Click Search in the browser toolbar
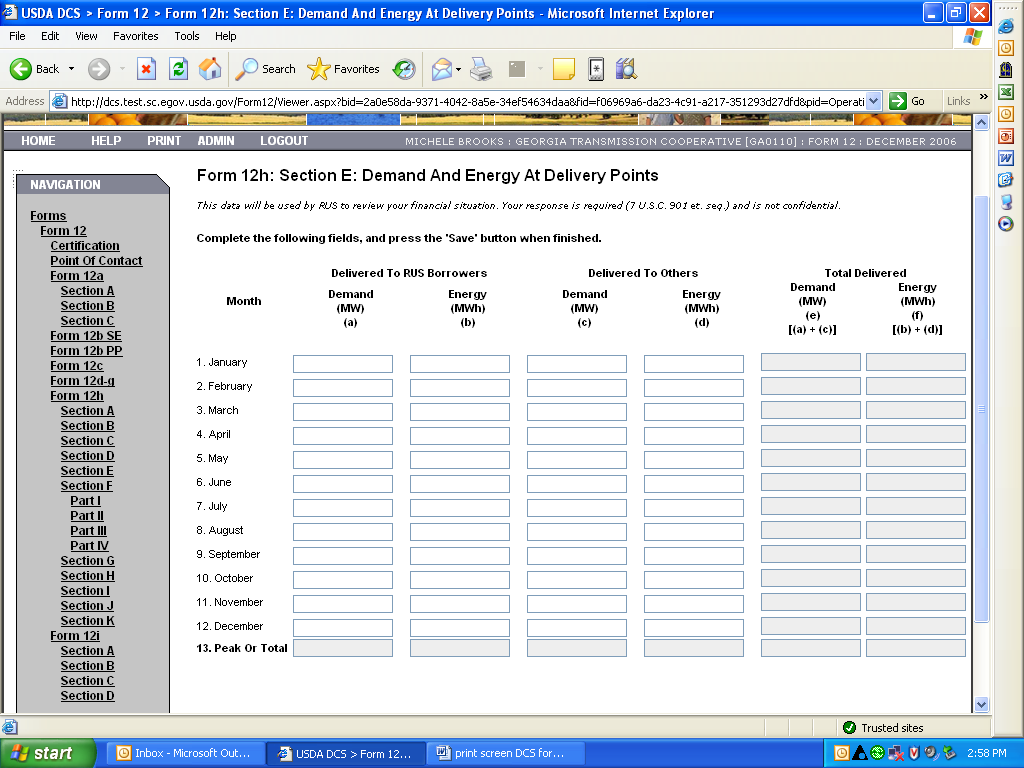 coord(266,69)
